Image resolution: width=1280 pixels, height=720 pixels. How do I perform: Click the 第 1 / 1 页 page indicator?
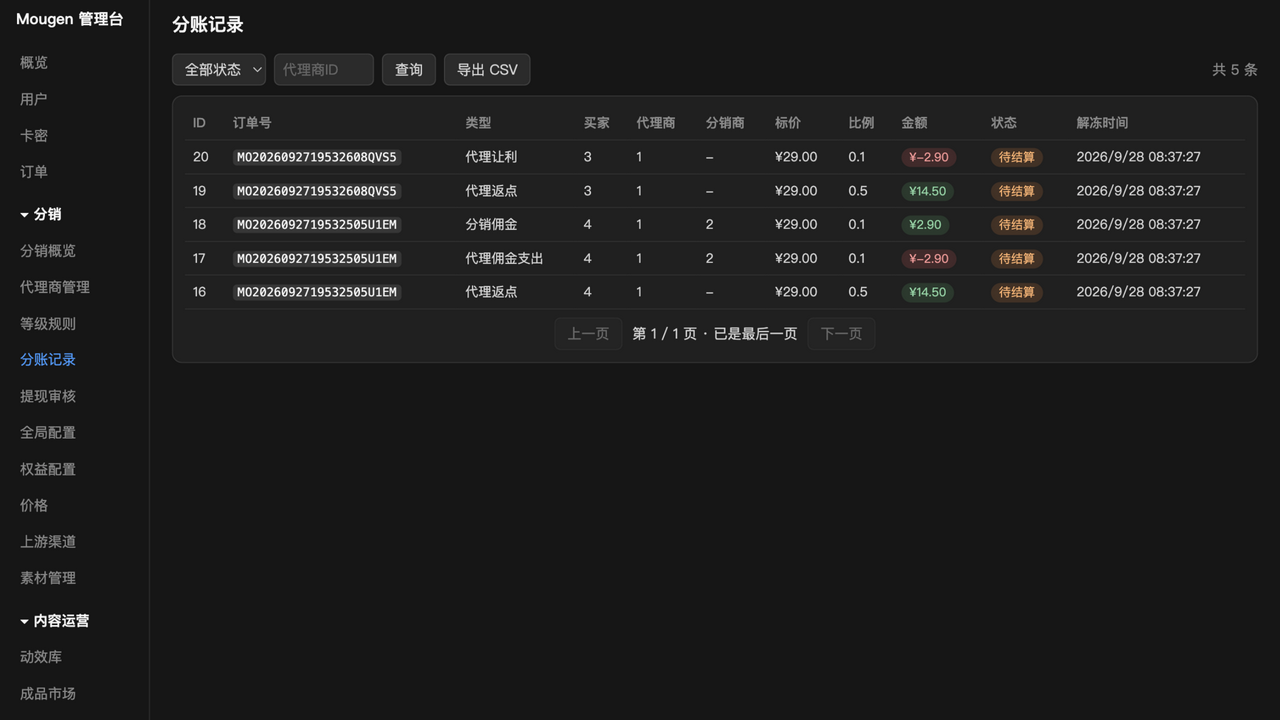[x=665, y=334]
